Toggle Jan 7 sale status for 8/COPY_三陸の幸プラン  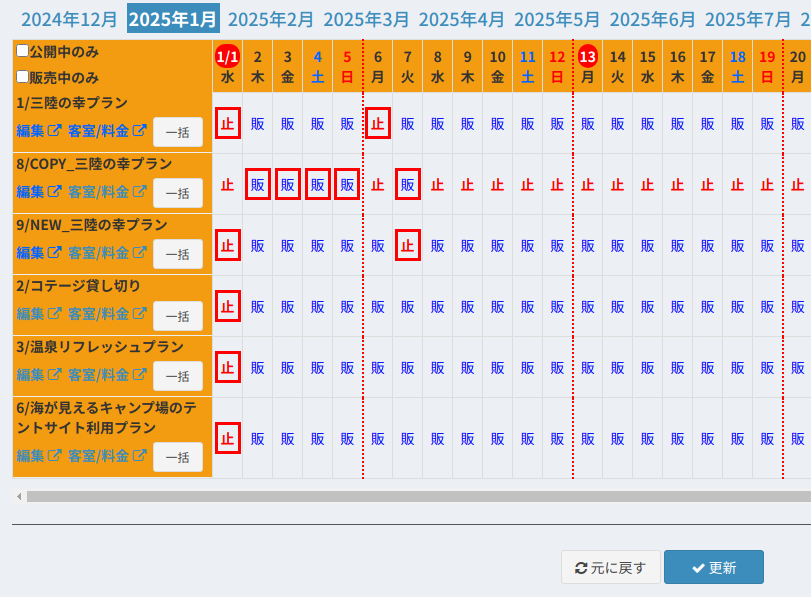click(408, 184)
